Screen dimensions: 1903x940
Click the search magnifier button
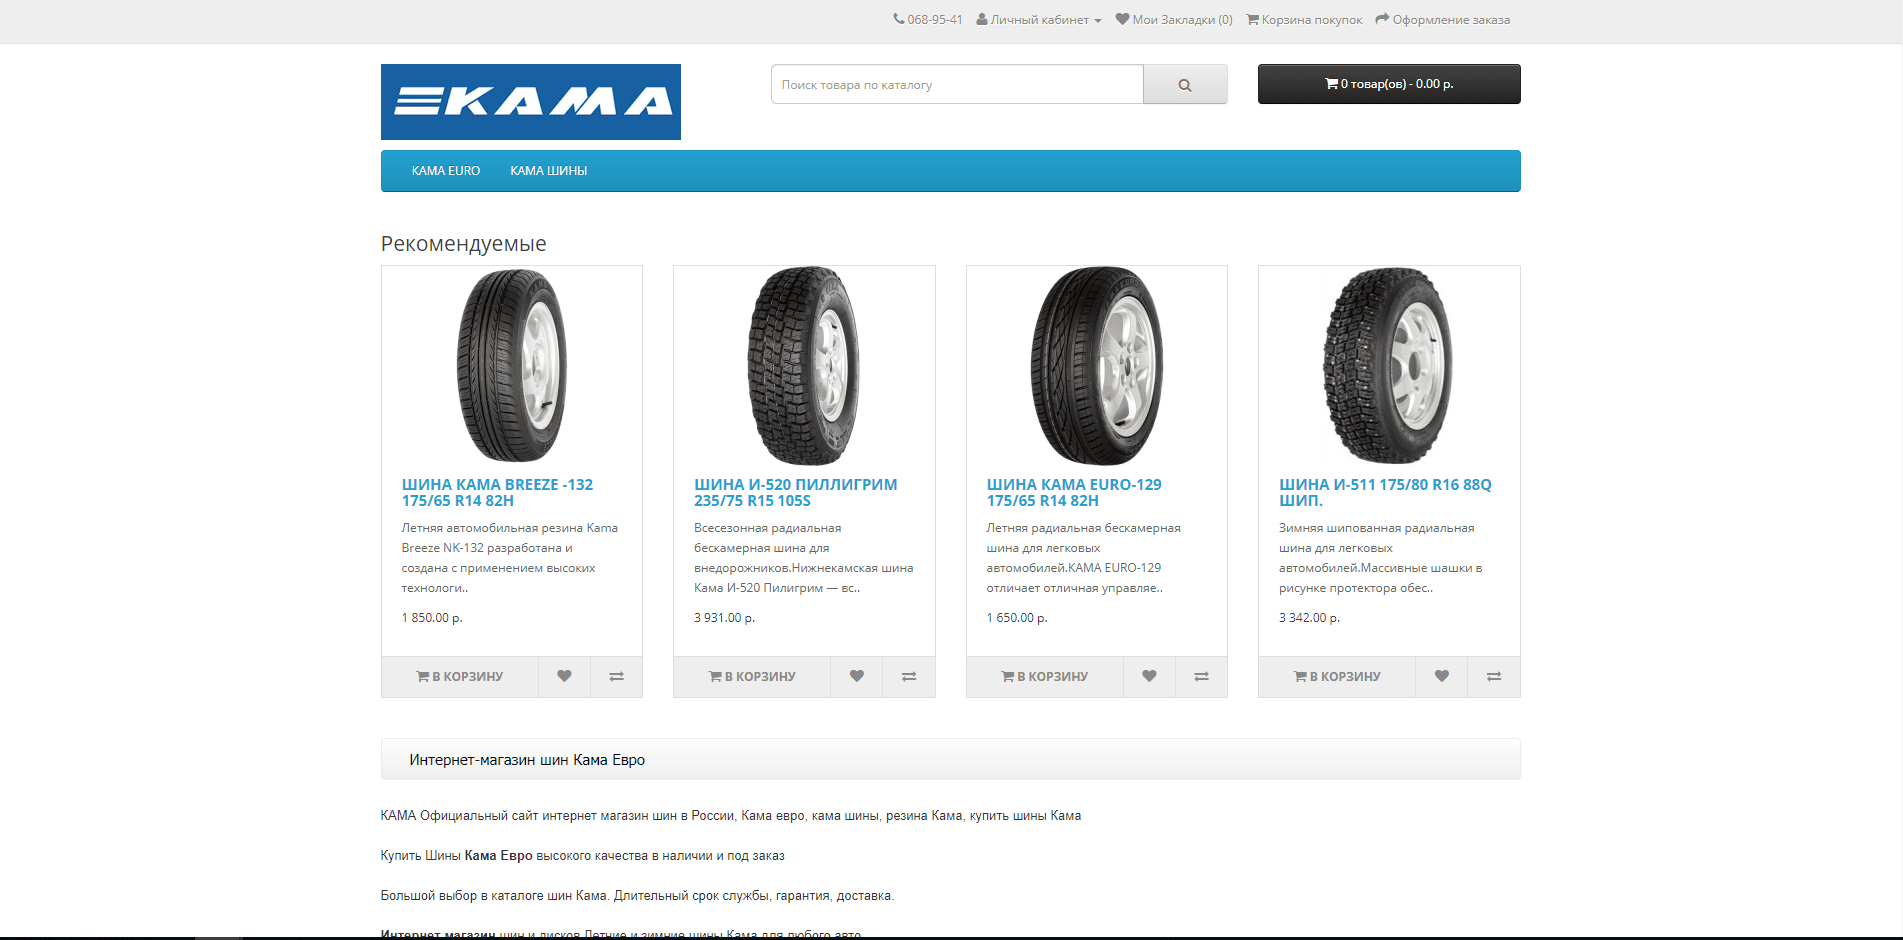pos(1185,85)
